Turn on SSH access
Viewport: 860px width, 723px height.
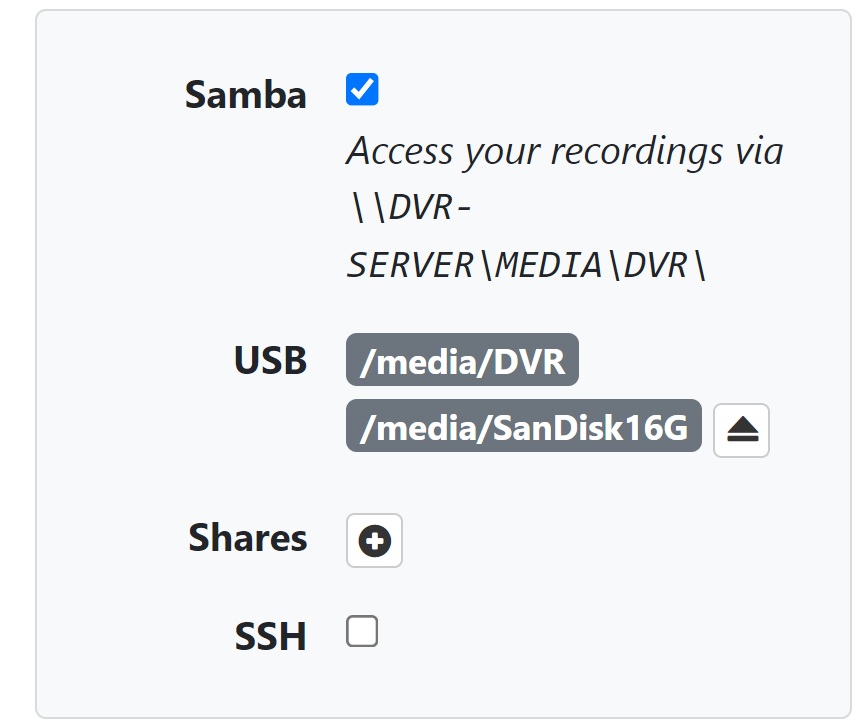coord(362,632)
